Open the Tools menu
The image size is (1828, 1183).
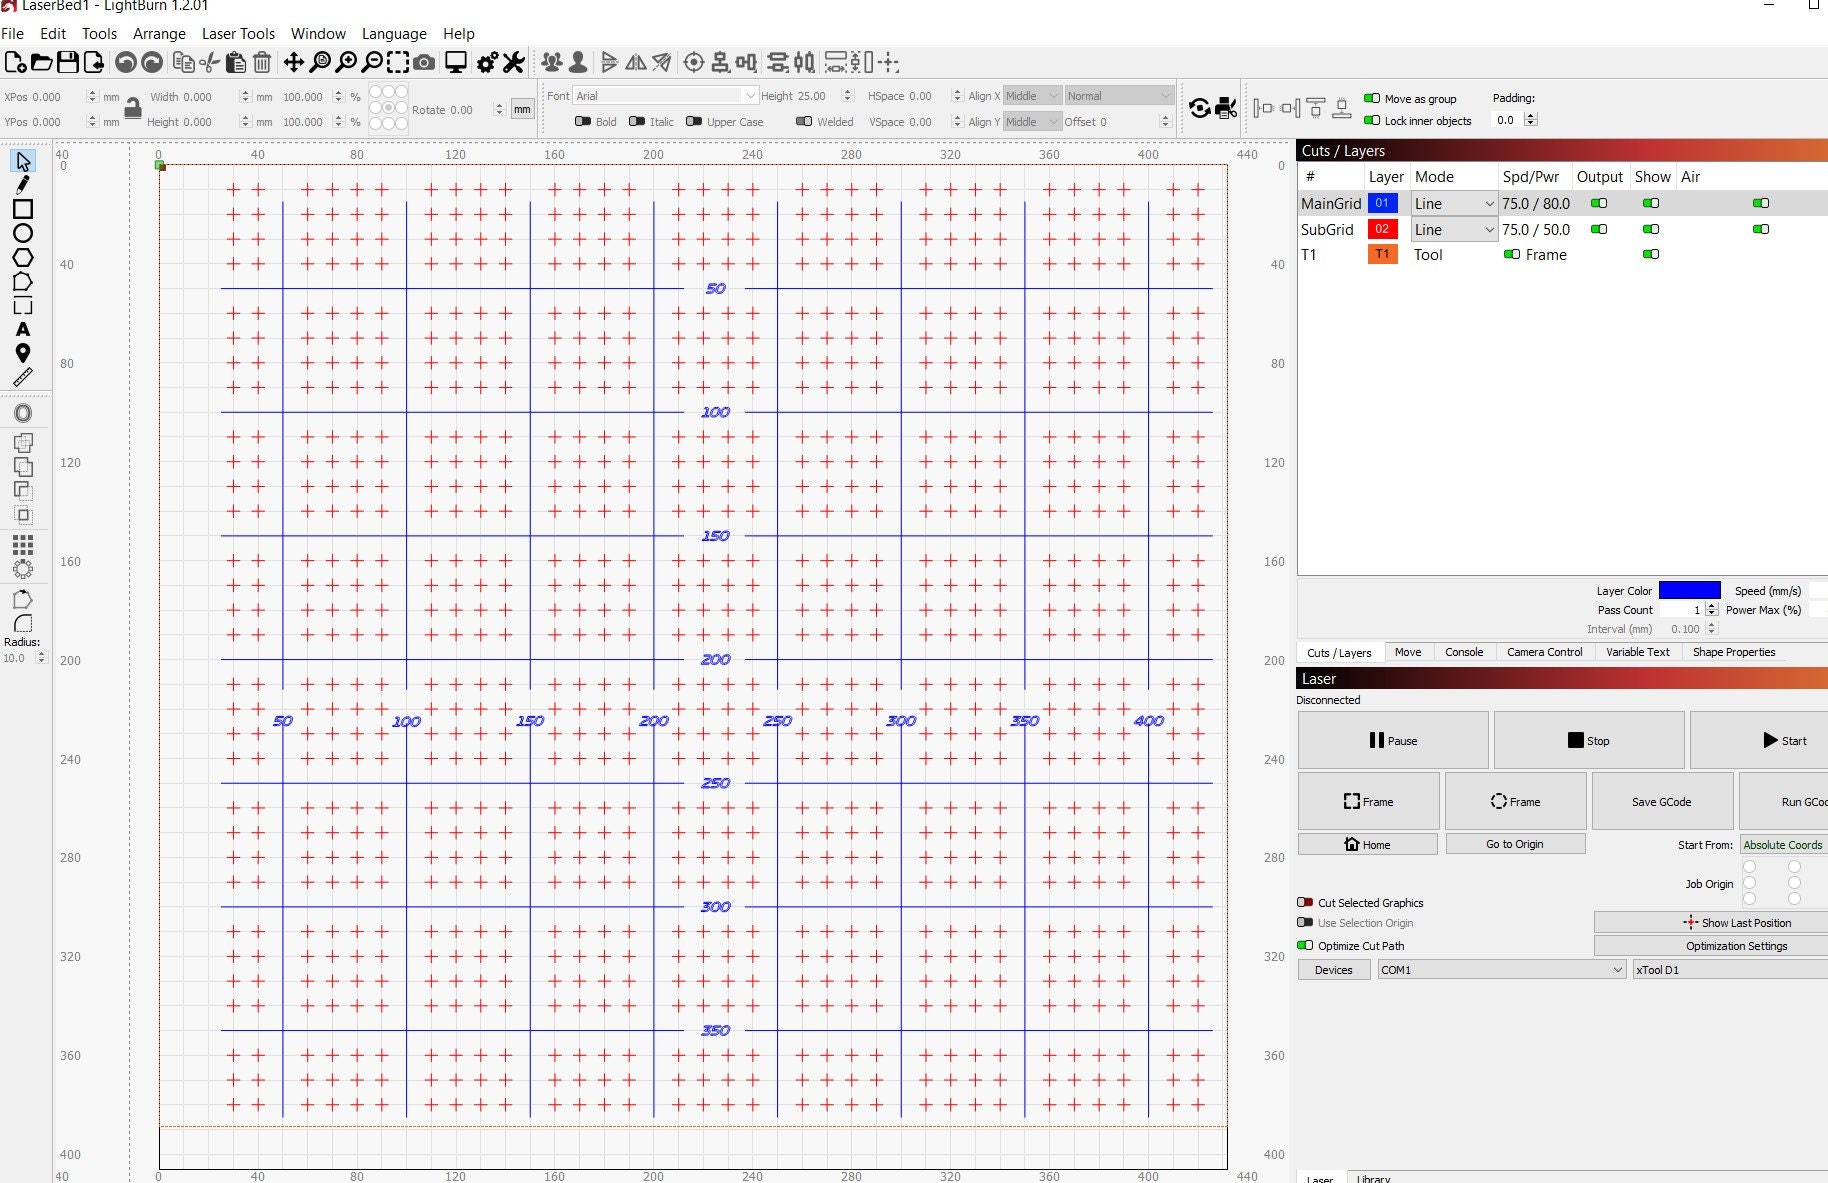pyautogui.click(x=99, y=33)
